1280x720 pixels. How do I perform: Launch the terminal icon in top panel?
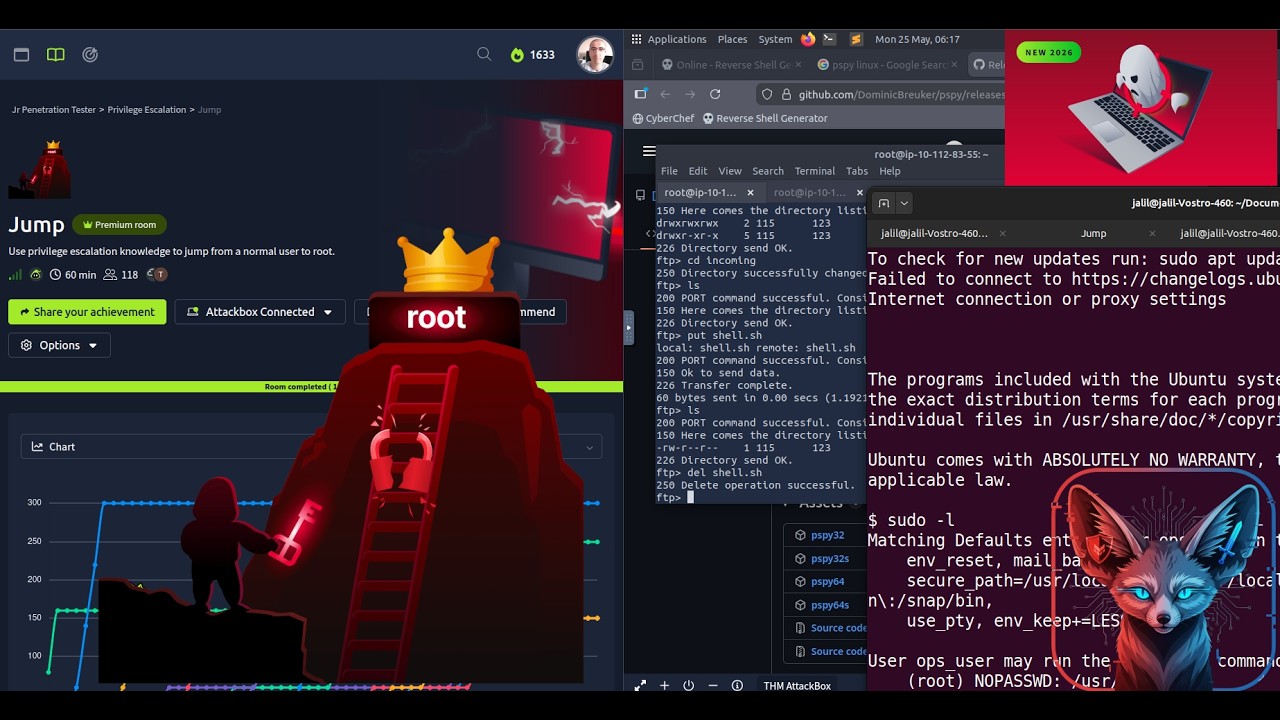(829, 39)
